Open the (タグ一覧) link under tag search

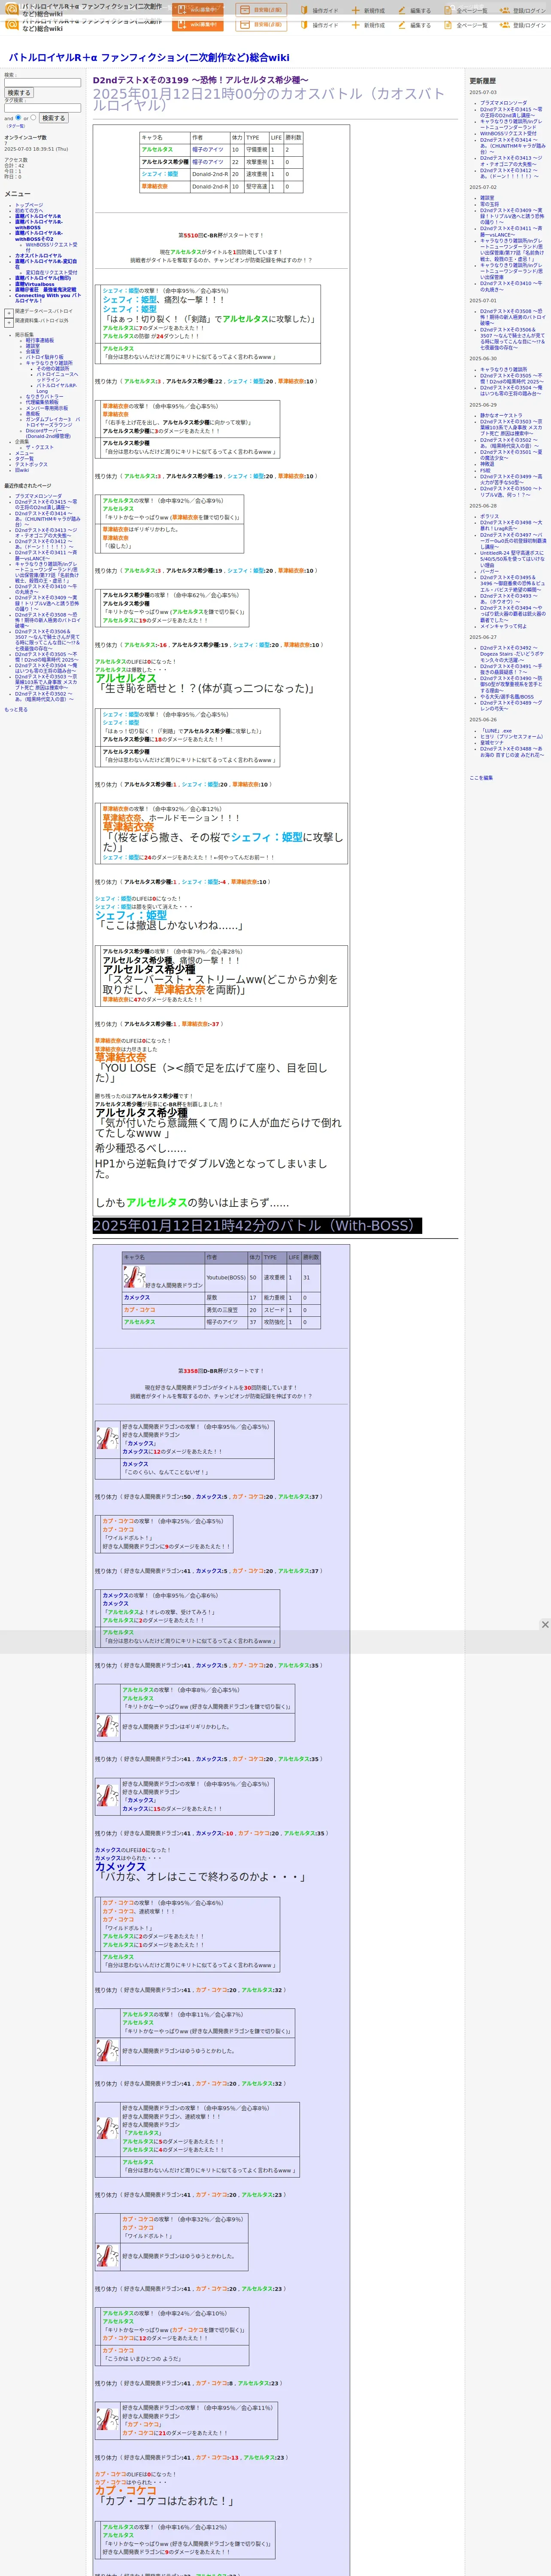click(16, 126)
